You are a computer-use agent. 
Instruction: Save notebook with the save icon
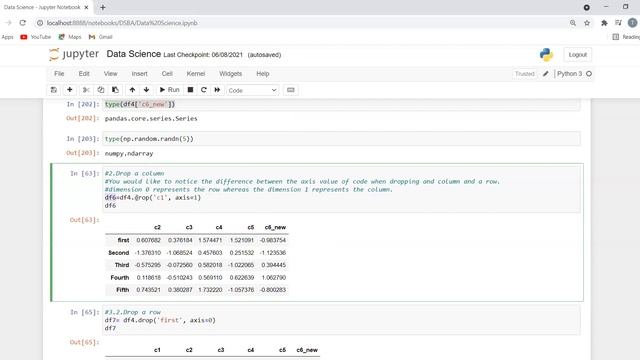[x=53, y=90]
